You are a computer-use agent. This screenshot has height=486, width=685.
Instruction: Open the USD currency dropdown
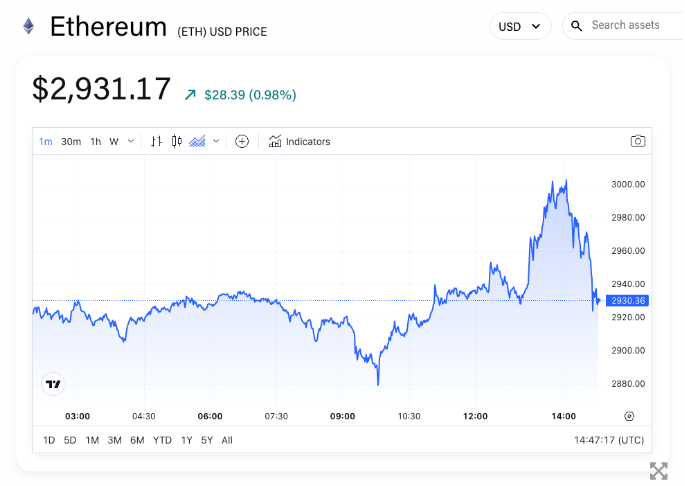pyautogui.click(x=520, y=27)
